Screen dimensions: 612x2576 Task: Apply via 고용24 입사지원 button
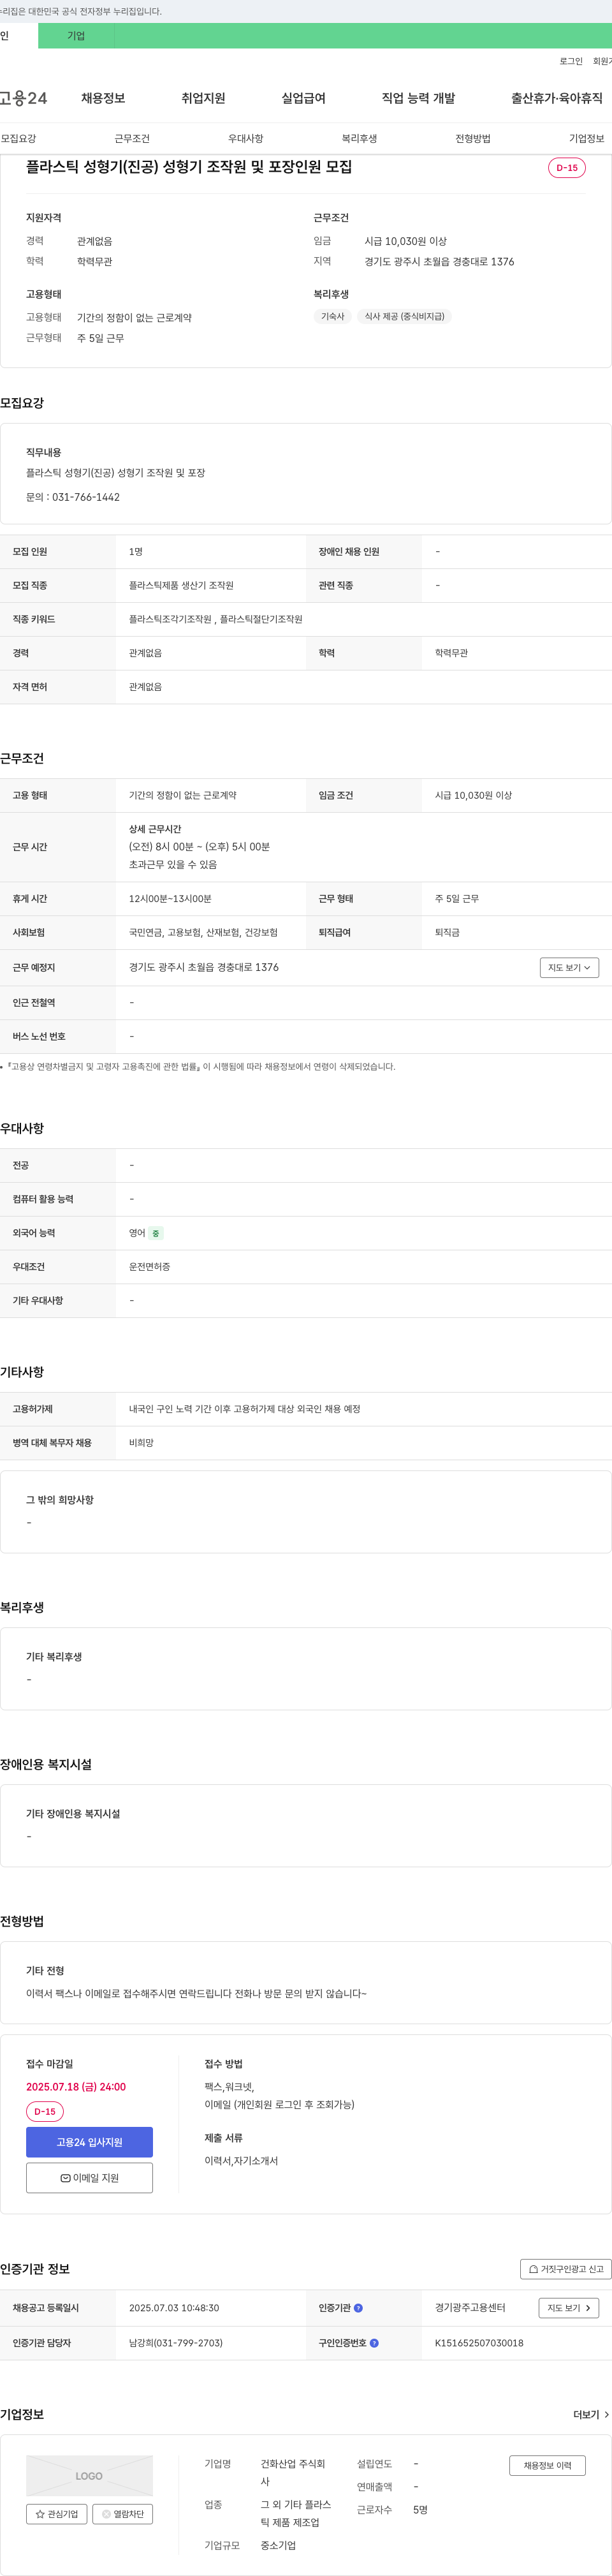coord(89,2142)
